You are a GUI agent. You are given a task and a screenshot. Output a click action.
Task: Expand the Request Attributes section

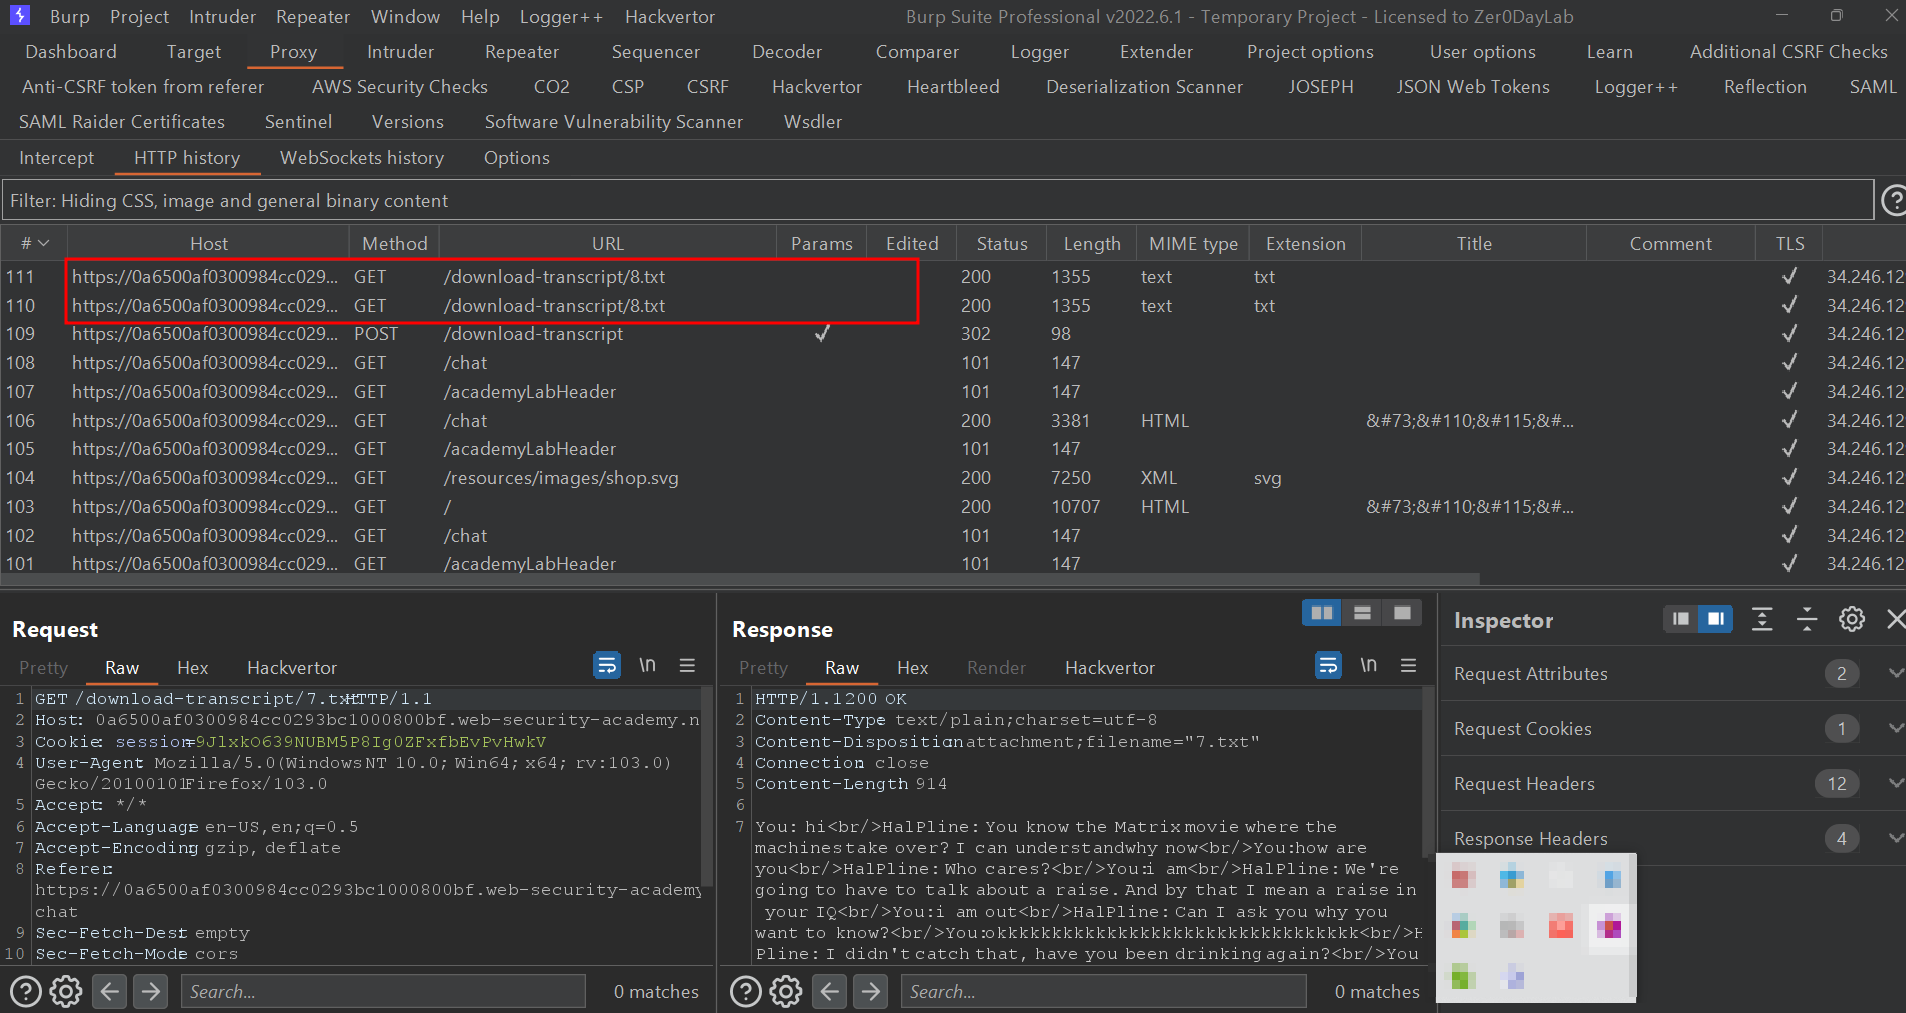point(1895,674)
